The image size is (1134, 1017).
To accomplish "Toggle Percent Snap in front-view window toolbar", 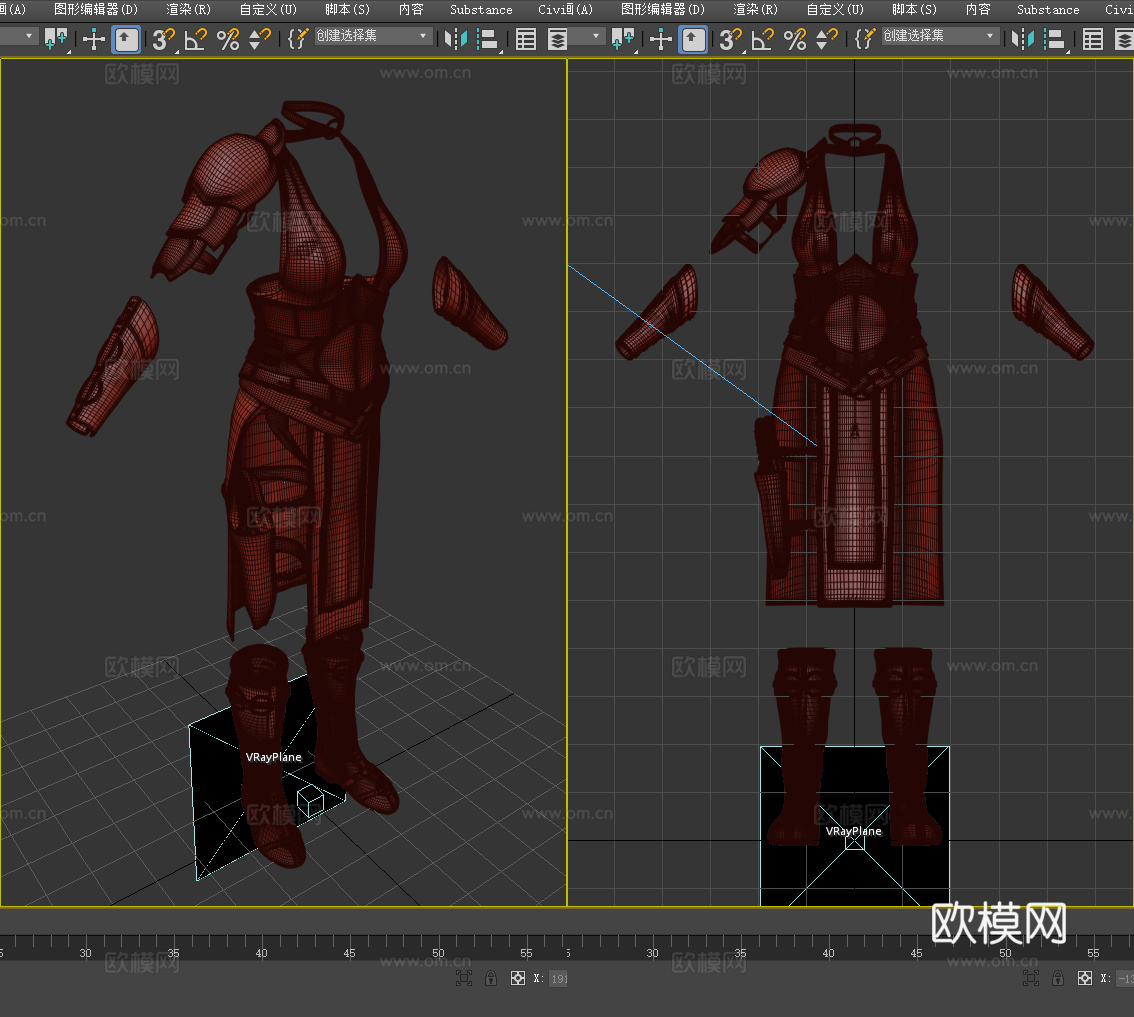I will [x=795, y=39].
